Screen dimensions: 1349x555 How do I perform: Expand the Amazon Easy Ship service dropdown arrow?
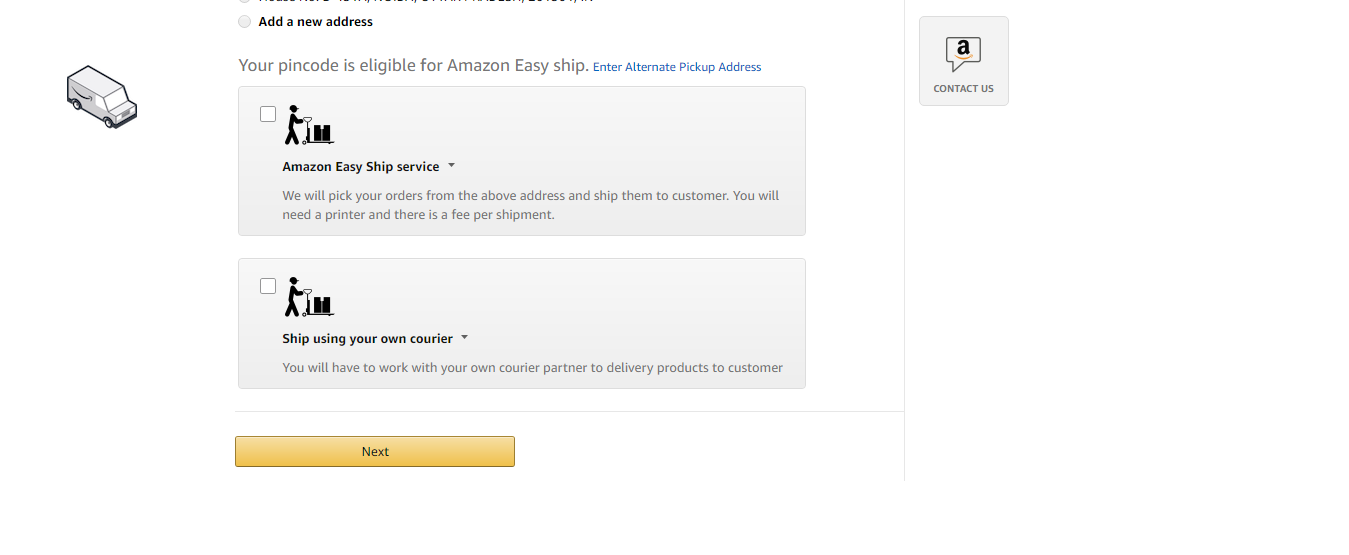pos(451,166)
